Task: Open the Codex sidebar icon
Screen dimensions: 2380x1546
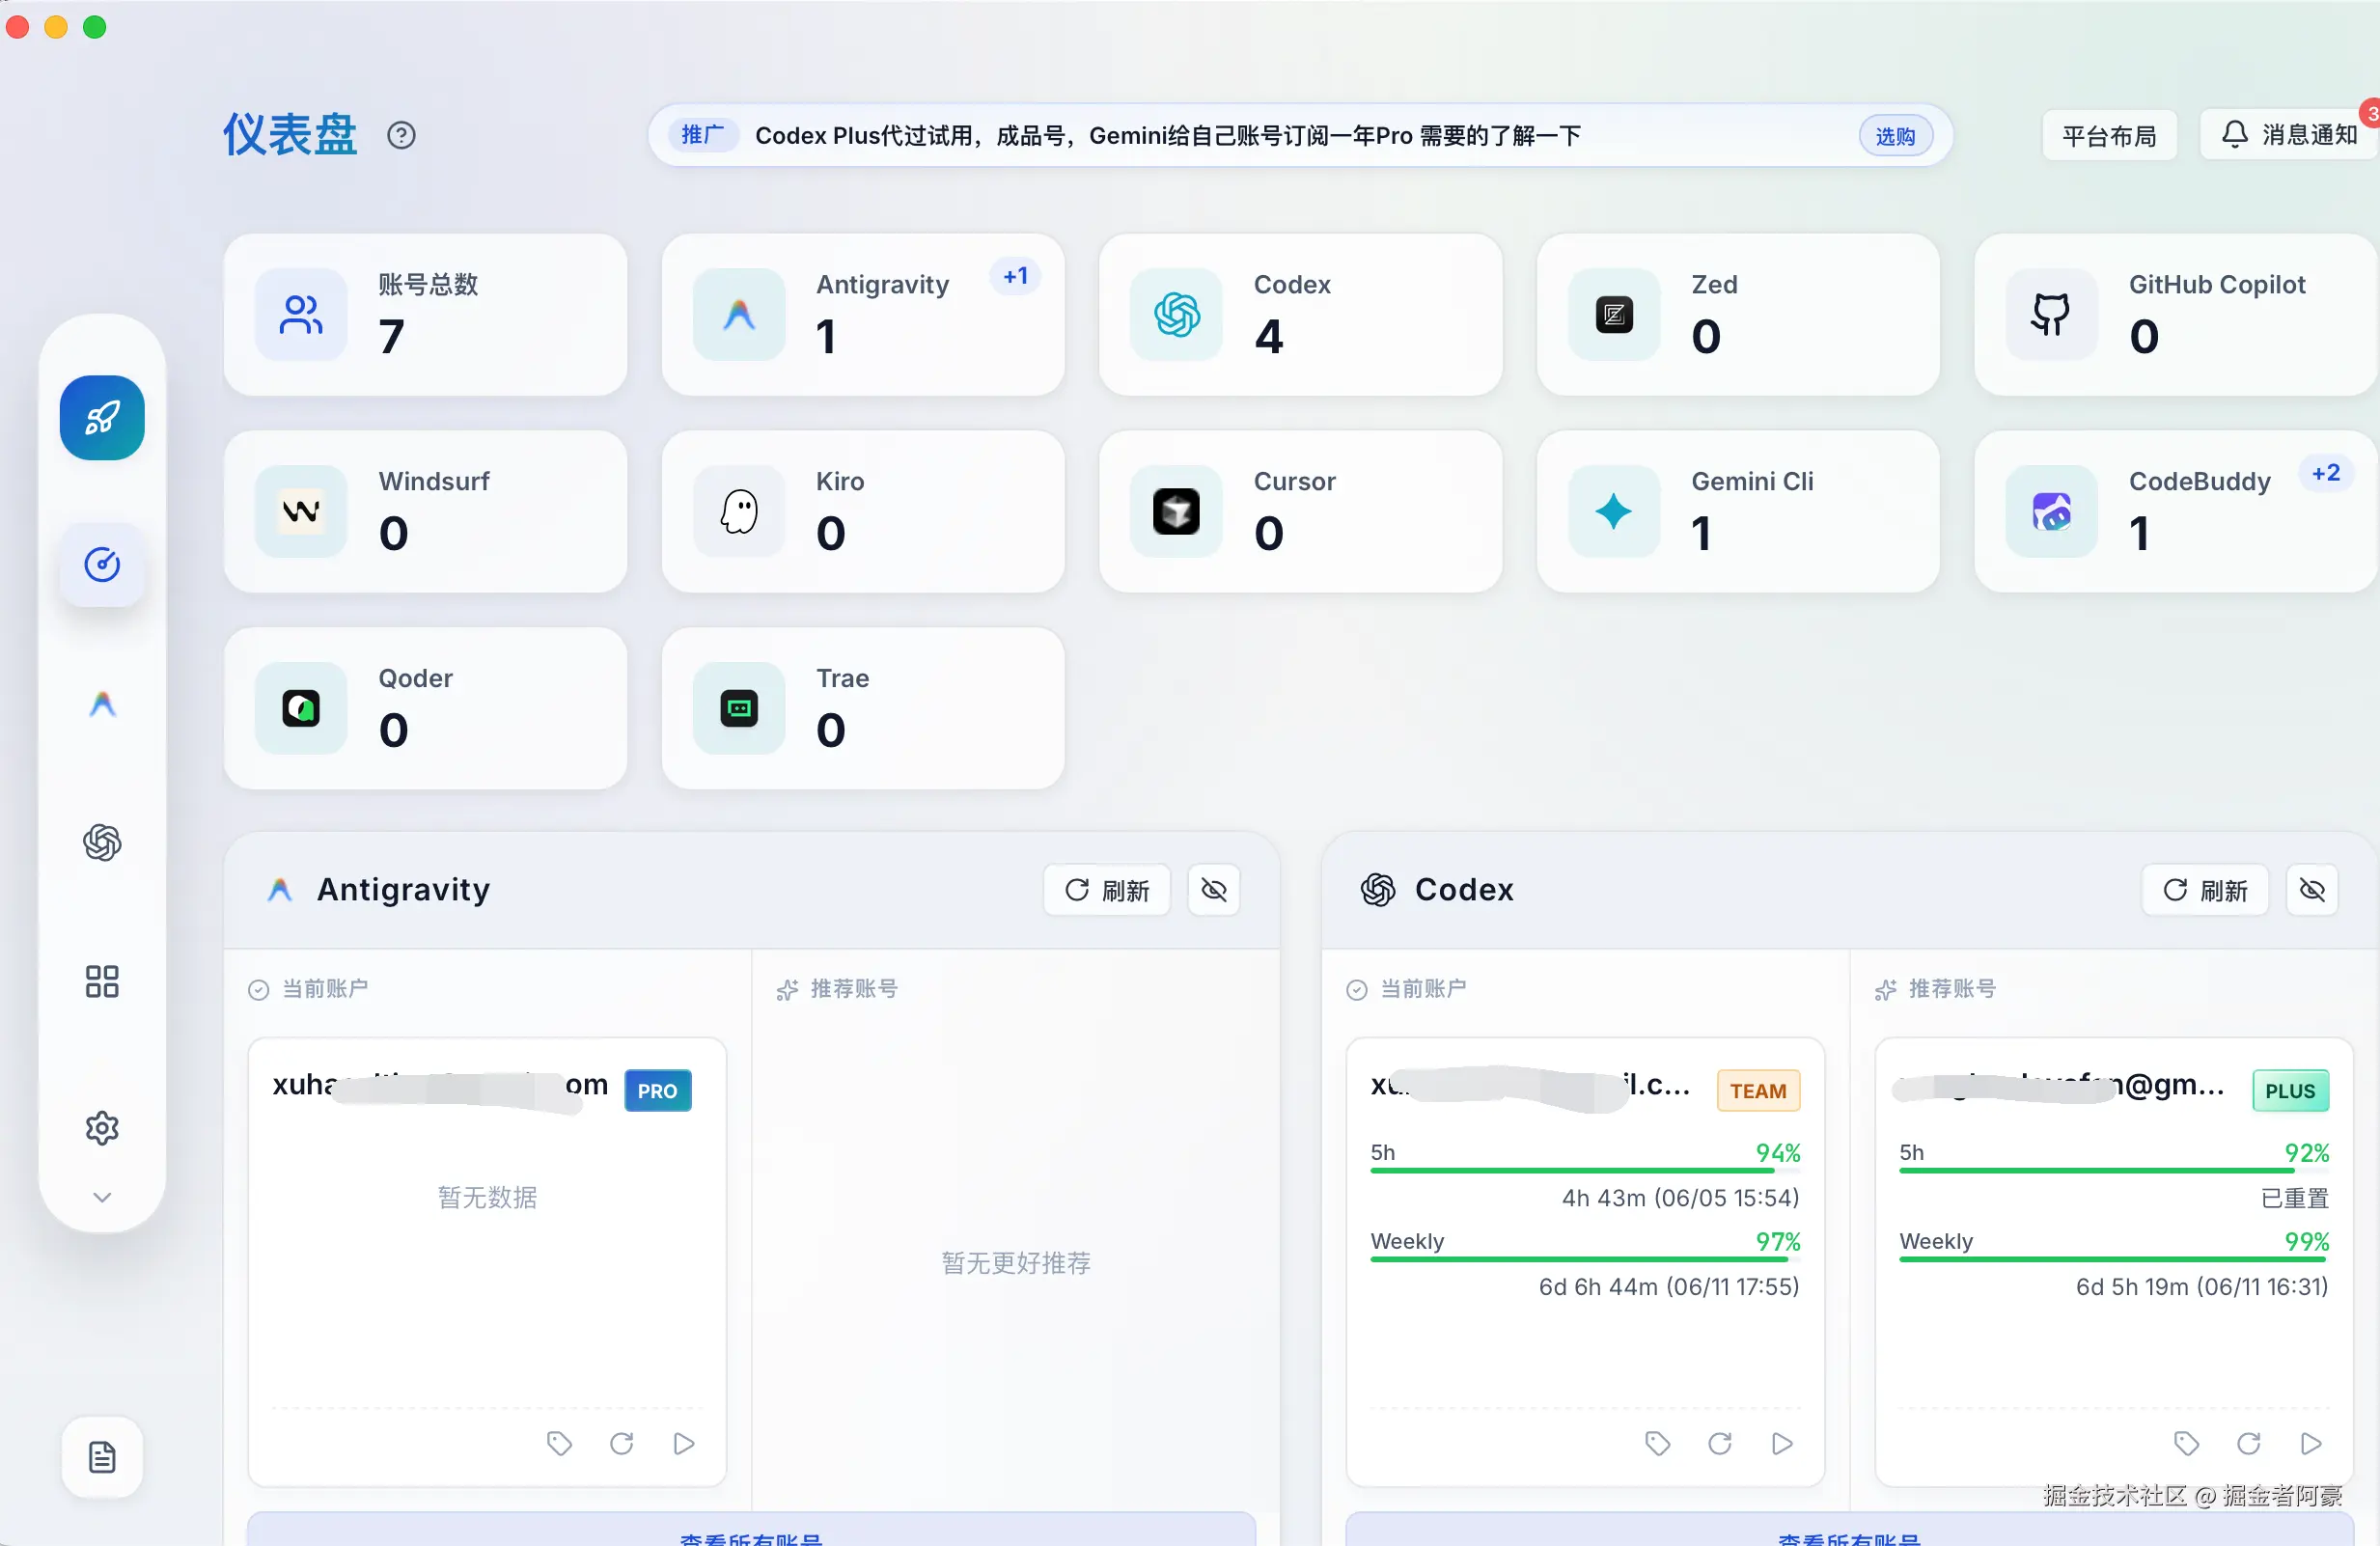Action: [102, 843]
